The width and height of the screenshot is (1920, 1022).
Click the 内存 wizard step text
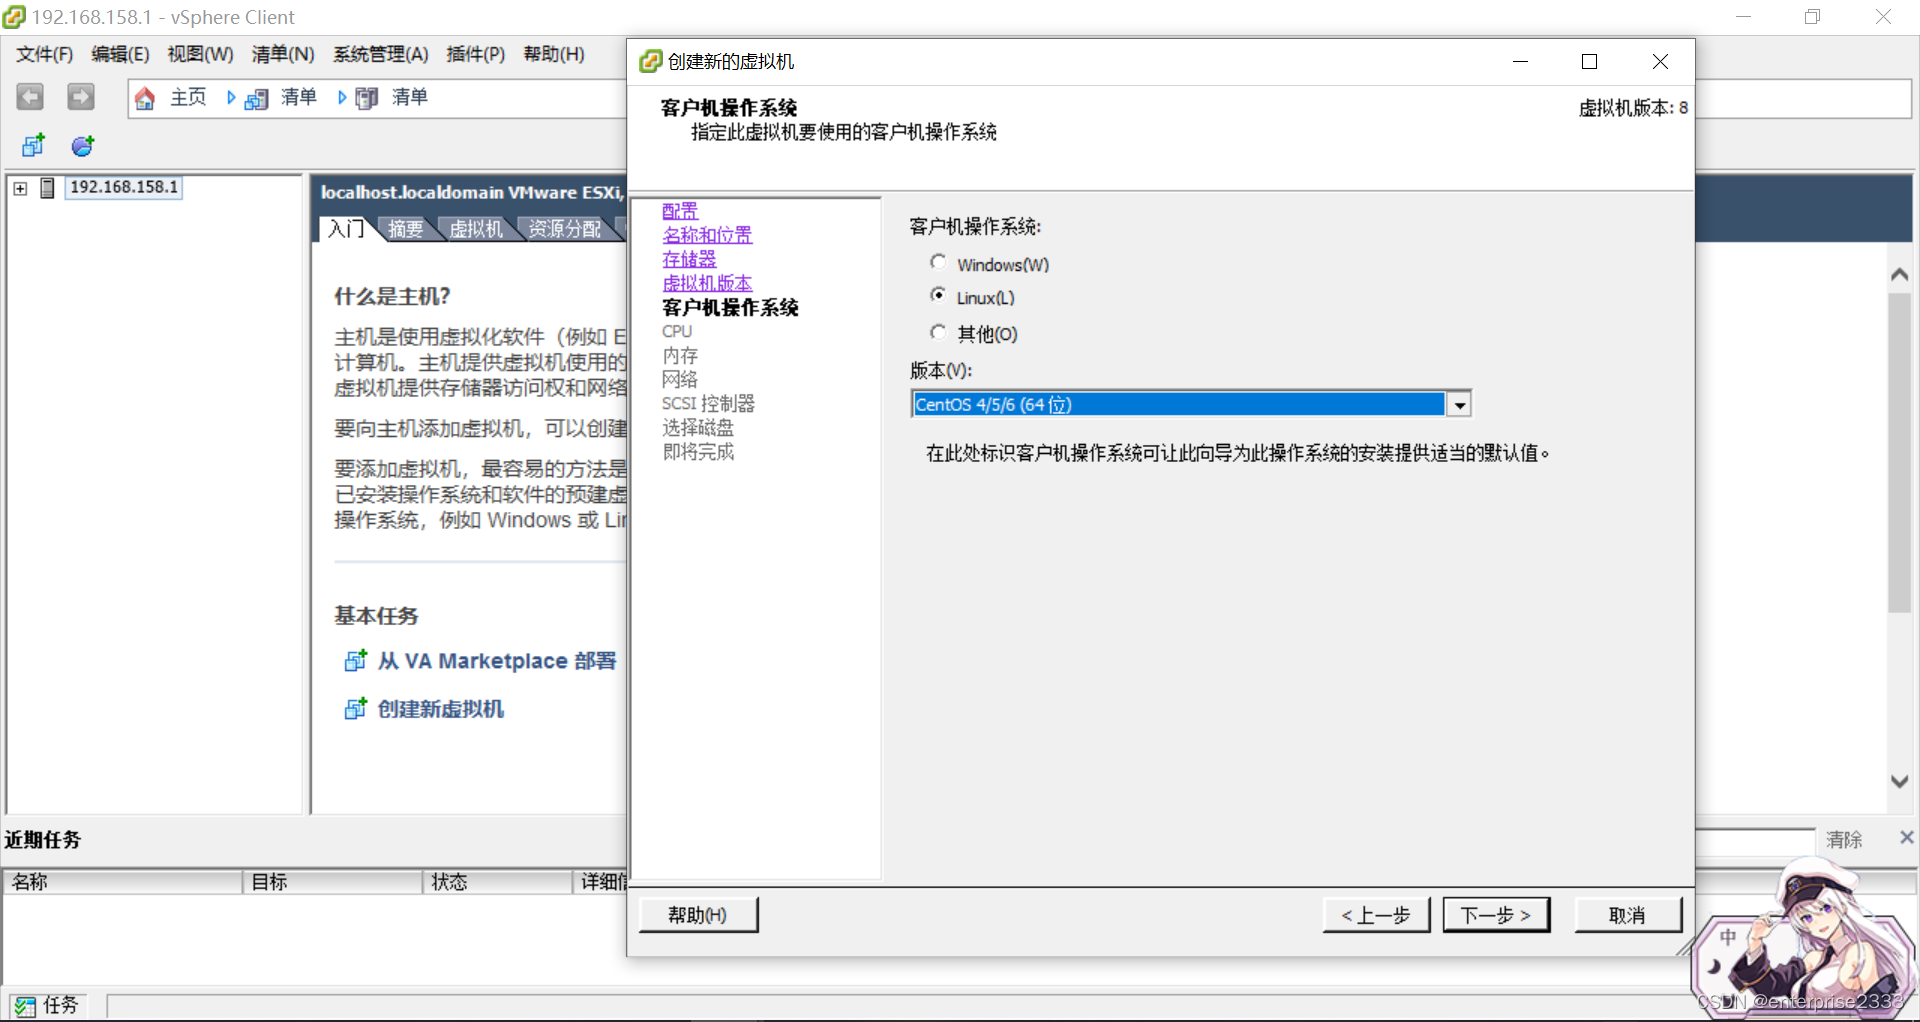click(x=680, y=355)
